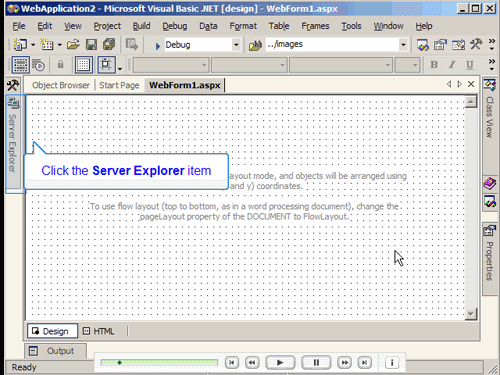Toggle the Snap to Grid button
This screenshot has height=375, width=500.
click(106, 65)
